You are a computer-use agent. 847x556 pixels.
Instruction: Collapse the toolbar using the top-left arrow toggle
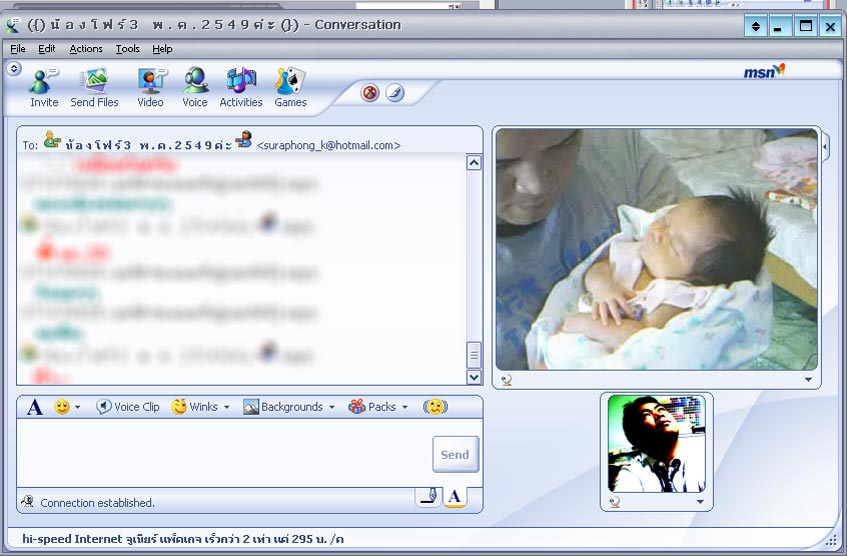click(x=14, y=69)
